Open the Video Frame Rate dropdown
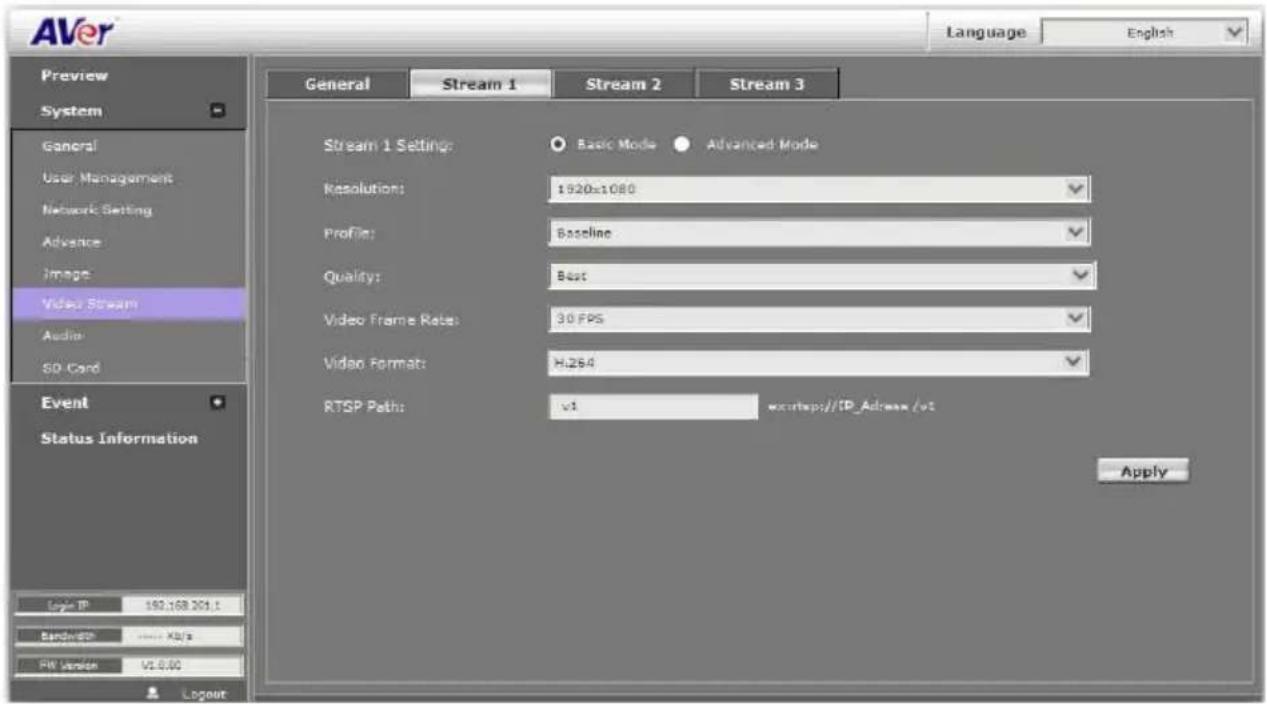The image size is (1267, 704). 819,319
